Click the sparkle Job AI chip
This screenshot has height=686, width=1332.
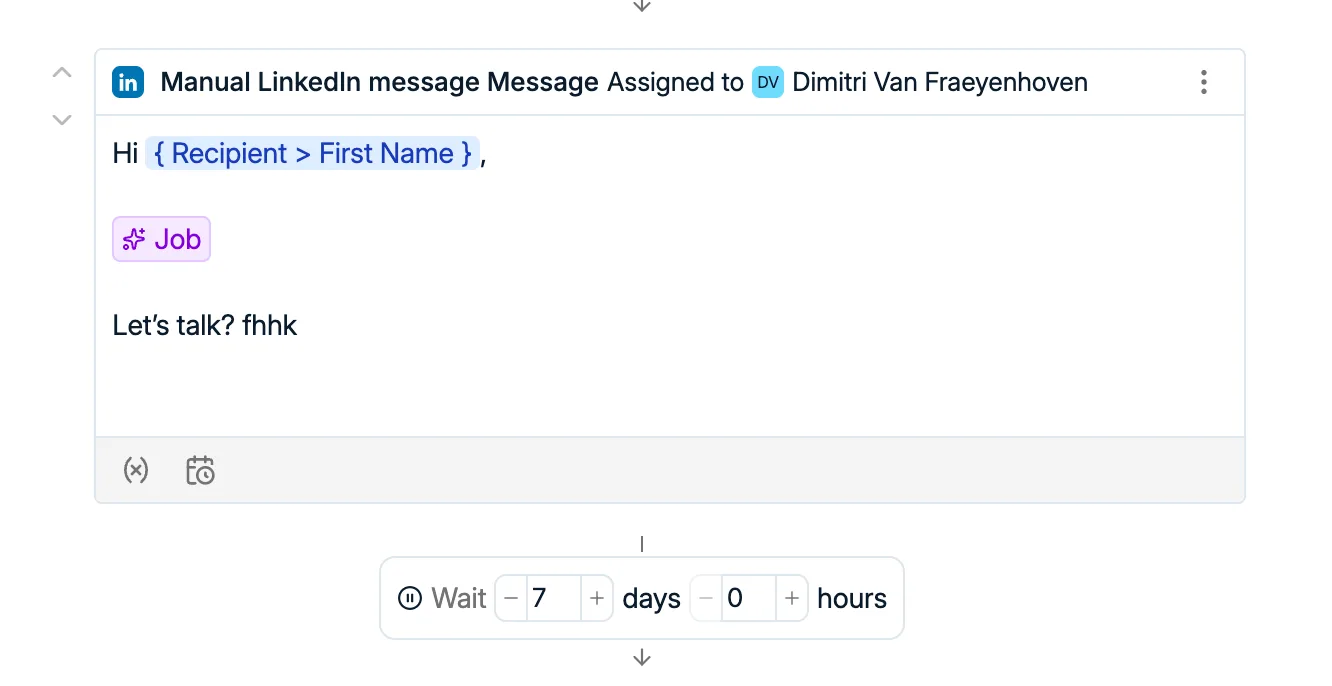click(x=162, y=239)
